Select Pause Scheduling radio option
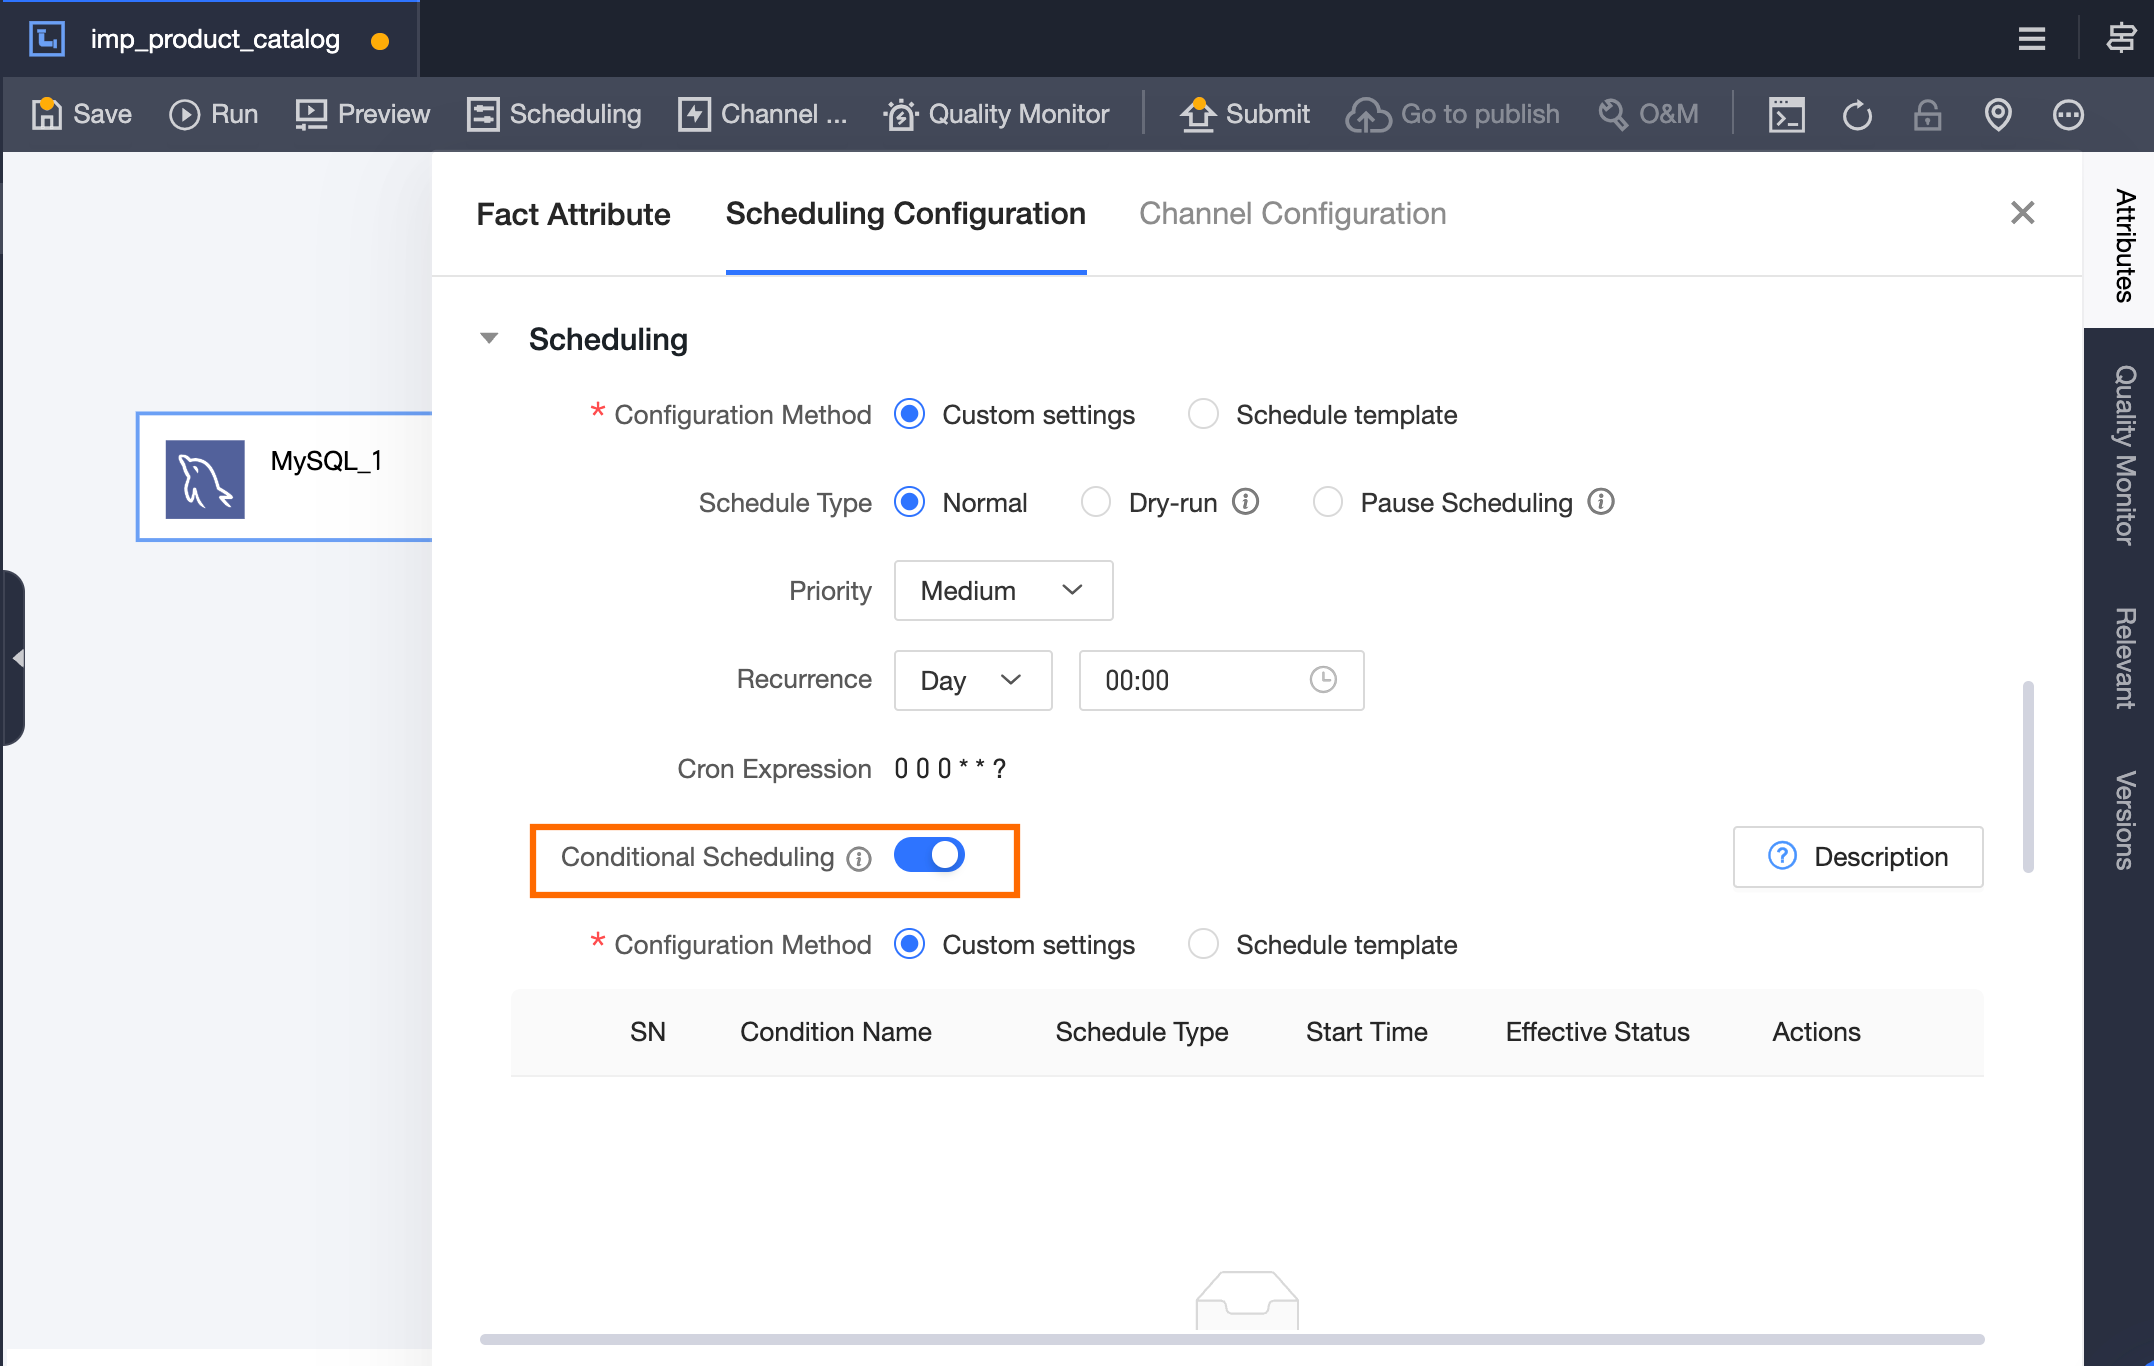The width and height of the screenshot is (2154, 1366). pyautogui.click(x=1328, y=502)
